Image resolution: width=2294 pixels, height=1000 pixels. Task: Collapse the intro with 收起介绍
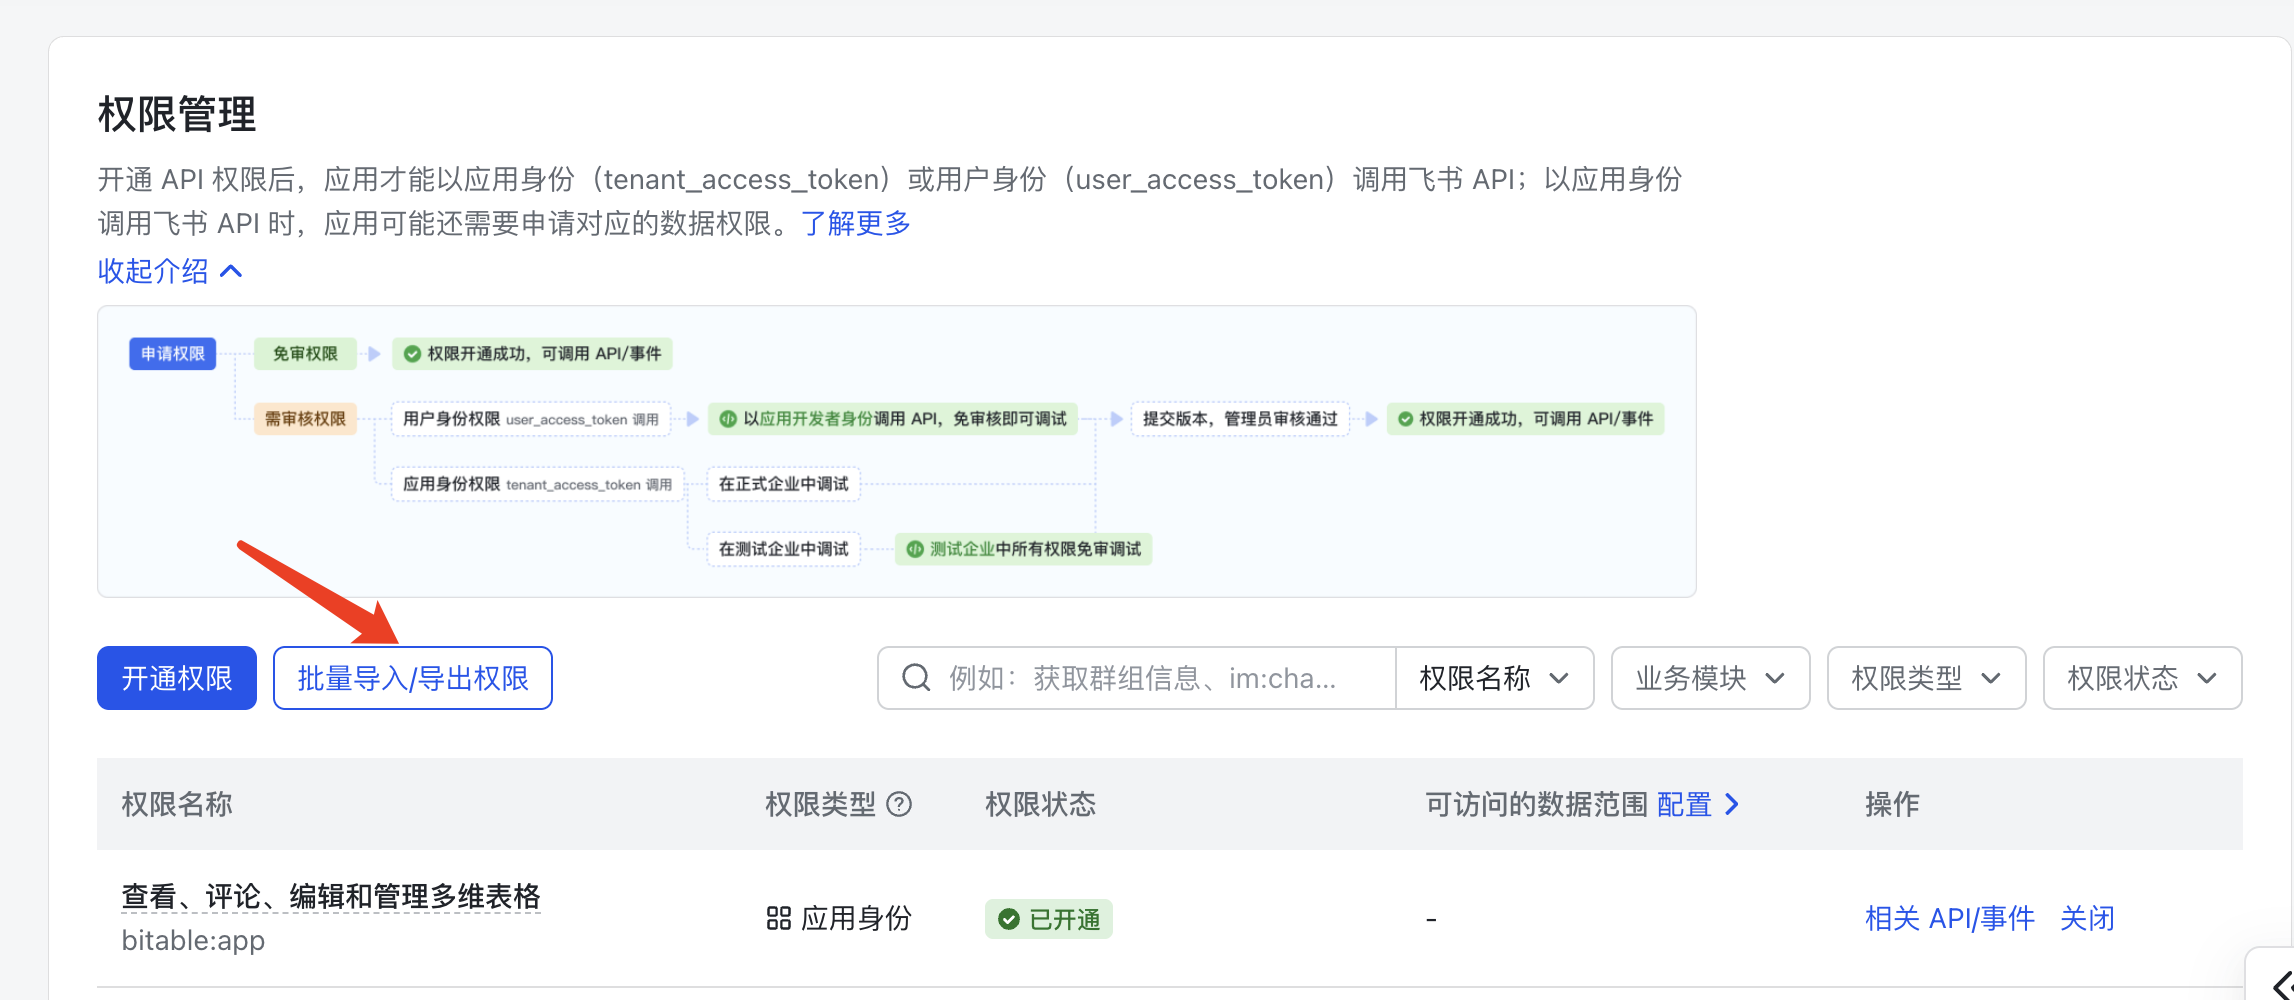(x=169, y=271)
